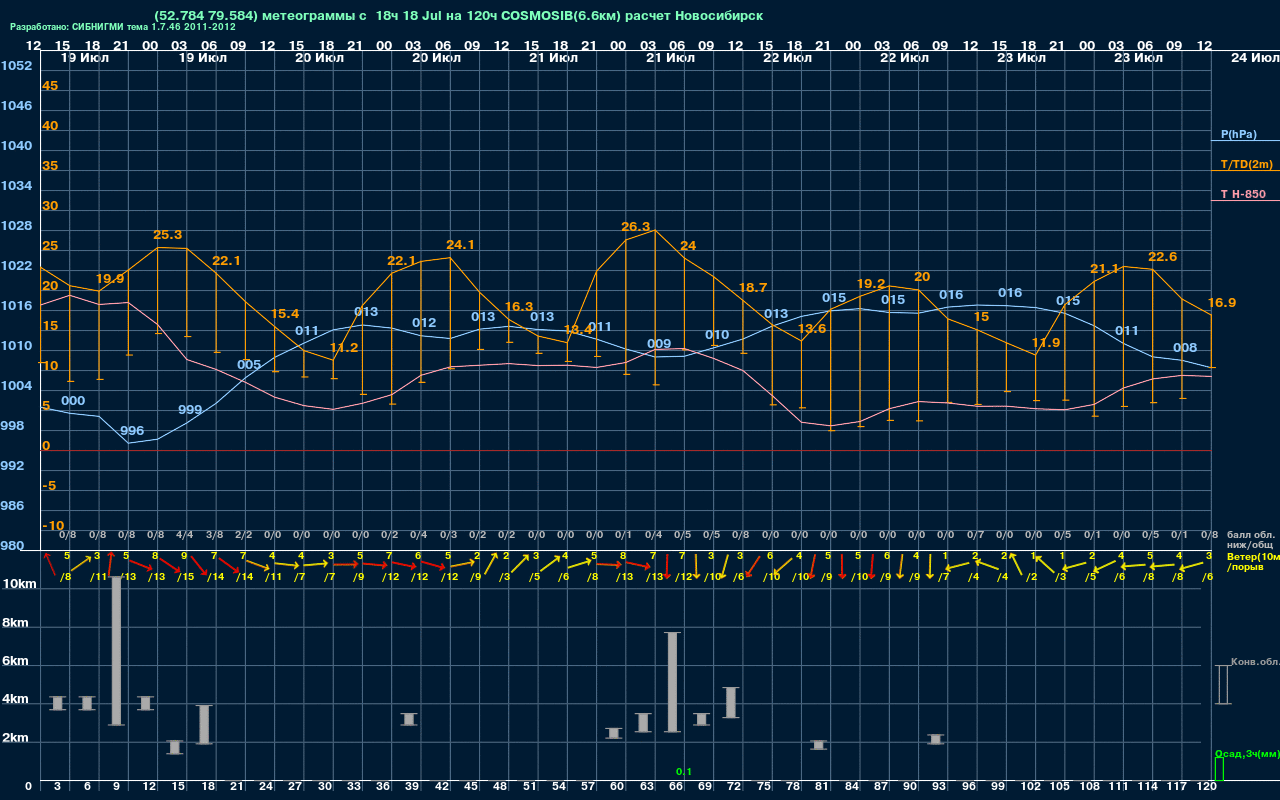This screenshot has width=1280, height=800.
Task: Select the 19.9 temperature value
Action: click(x=110, y=279)
